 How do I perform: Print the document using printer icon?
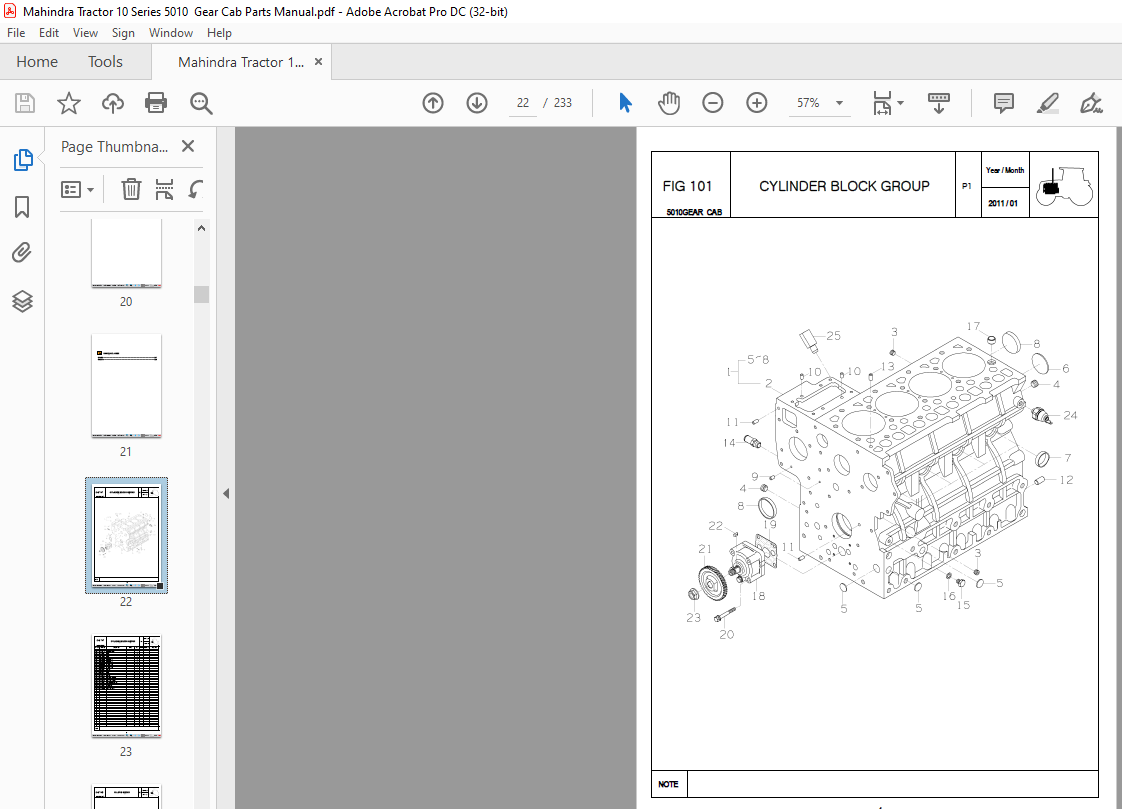point(156,103)
